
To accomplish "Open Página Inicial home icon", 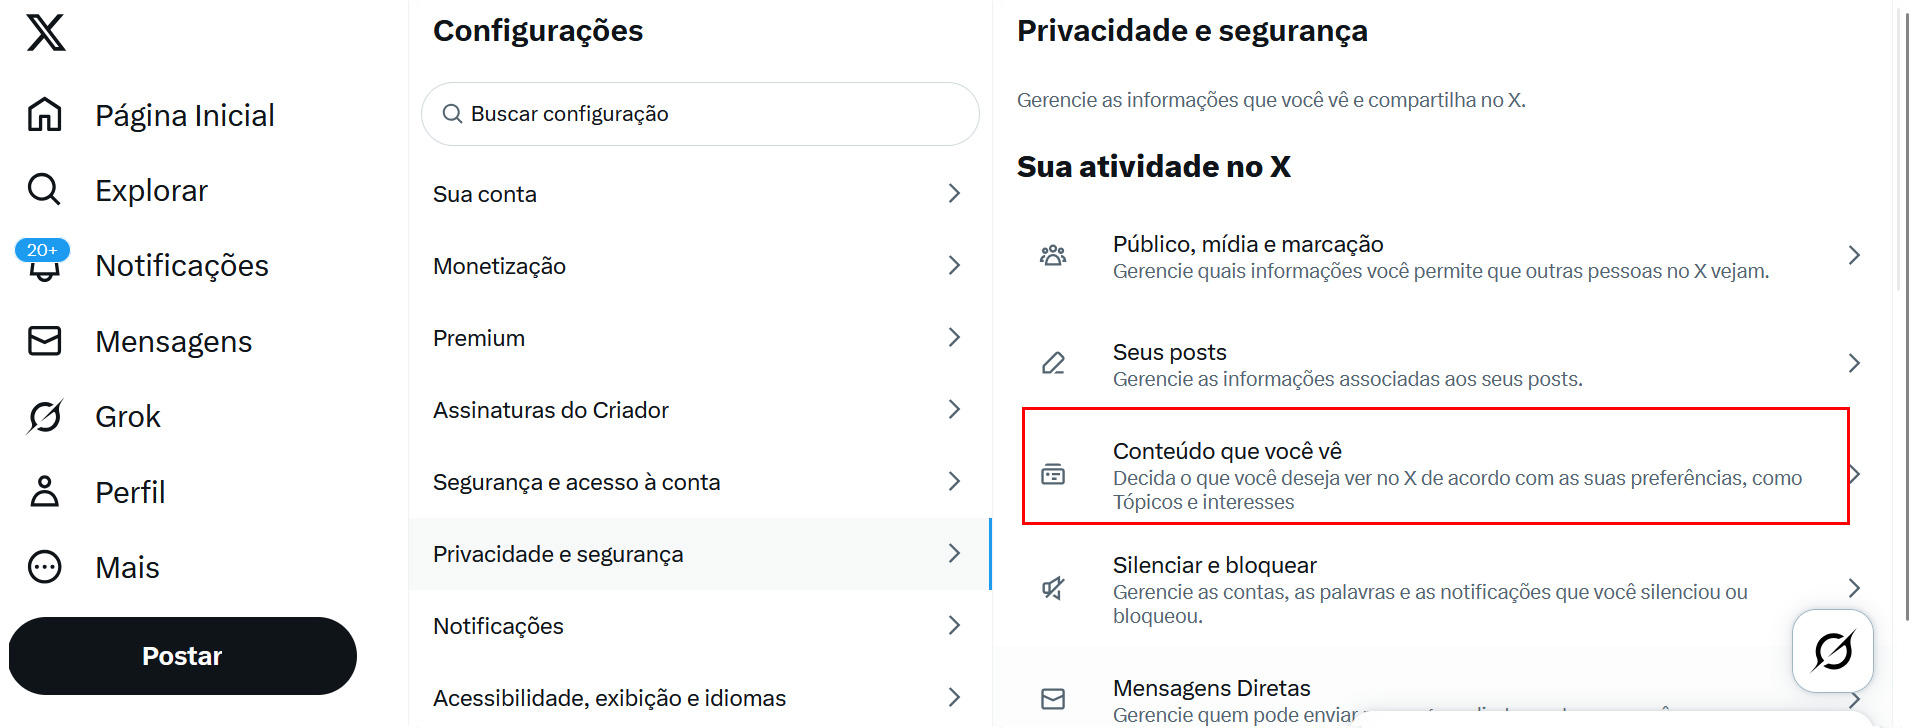I will pyautogui.click(x=45, y=115).
